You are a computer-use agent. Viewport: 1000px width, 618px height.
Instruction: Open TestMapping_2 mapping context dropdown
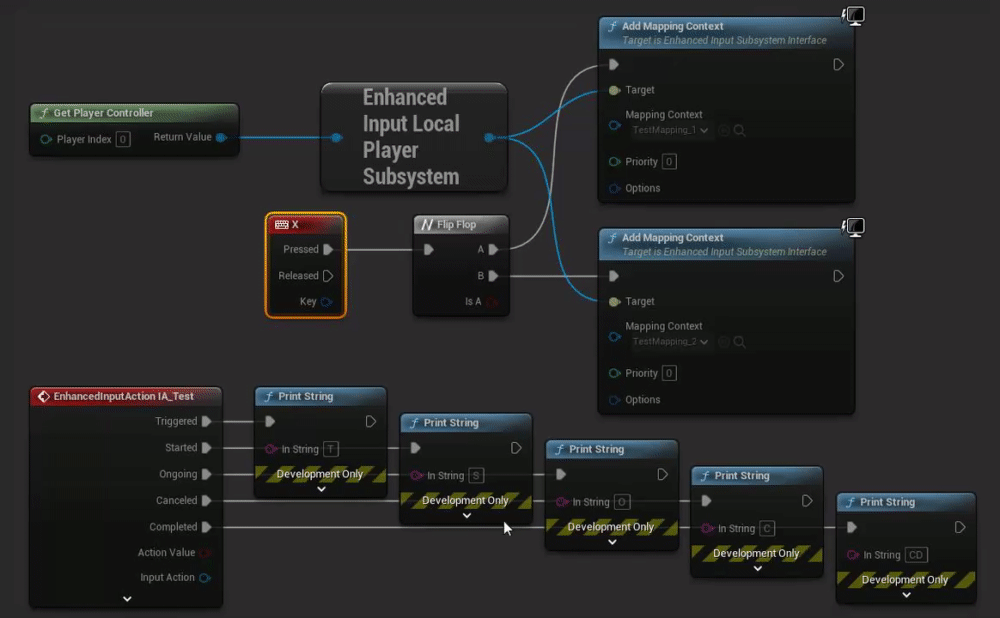(x=670, y=342)
